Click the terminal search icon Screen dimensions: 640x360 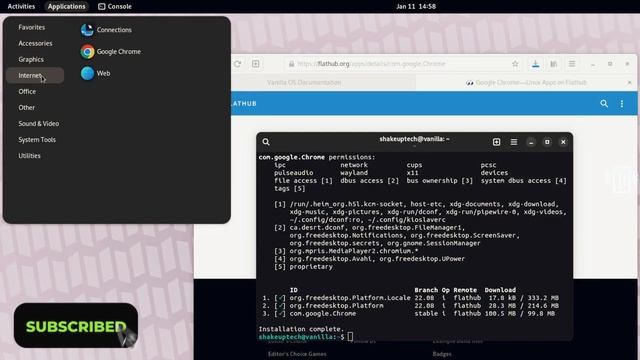click(x=266, y=142)
